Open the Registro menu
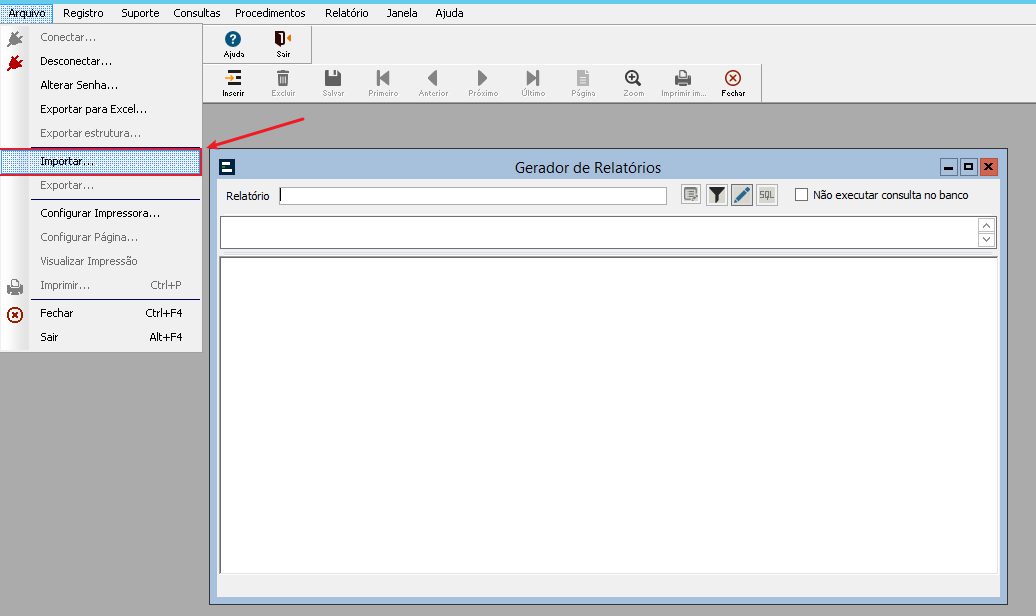Viewport: 1036px width, 616px height. tap(83, 13)
